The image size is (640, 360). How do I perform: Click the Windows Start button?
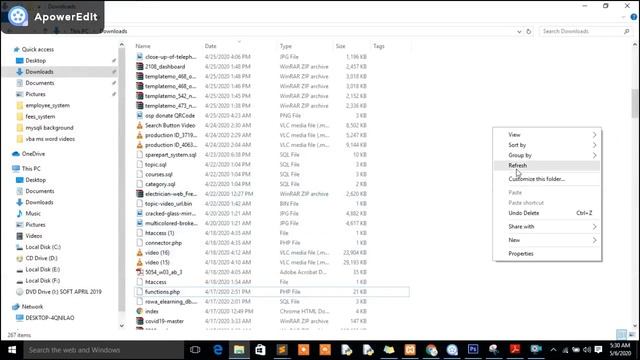pos(12,350)
